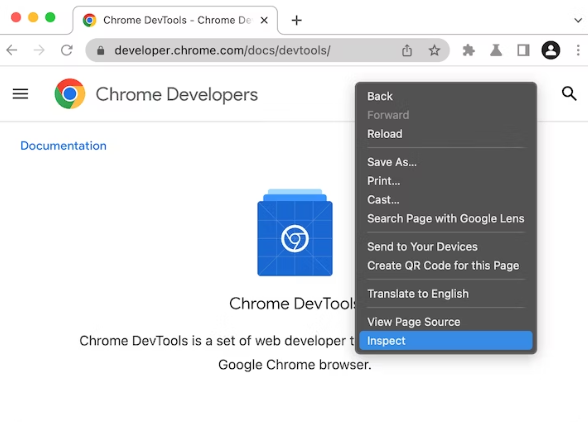Reload the page using toolbar icon
Screen dimensions: 588x422
(x=67, y=50)
